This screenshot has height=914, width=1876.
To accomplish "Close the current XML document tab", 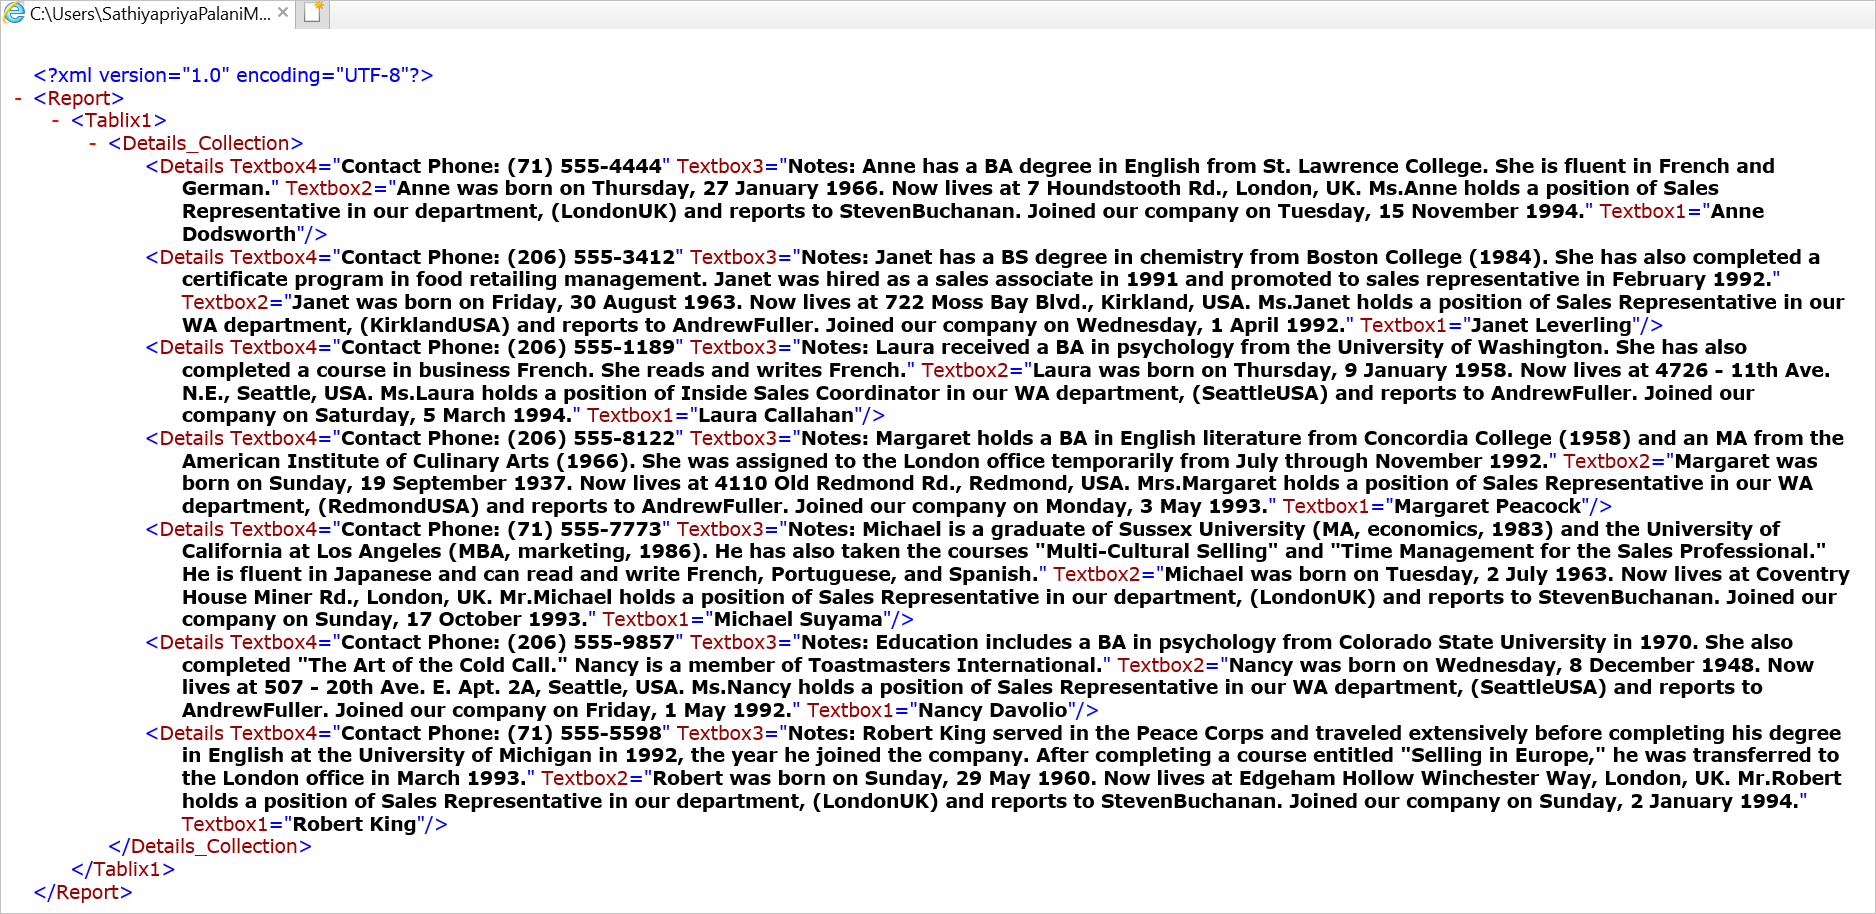I will (281, 14).
